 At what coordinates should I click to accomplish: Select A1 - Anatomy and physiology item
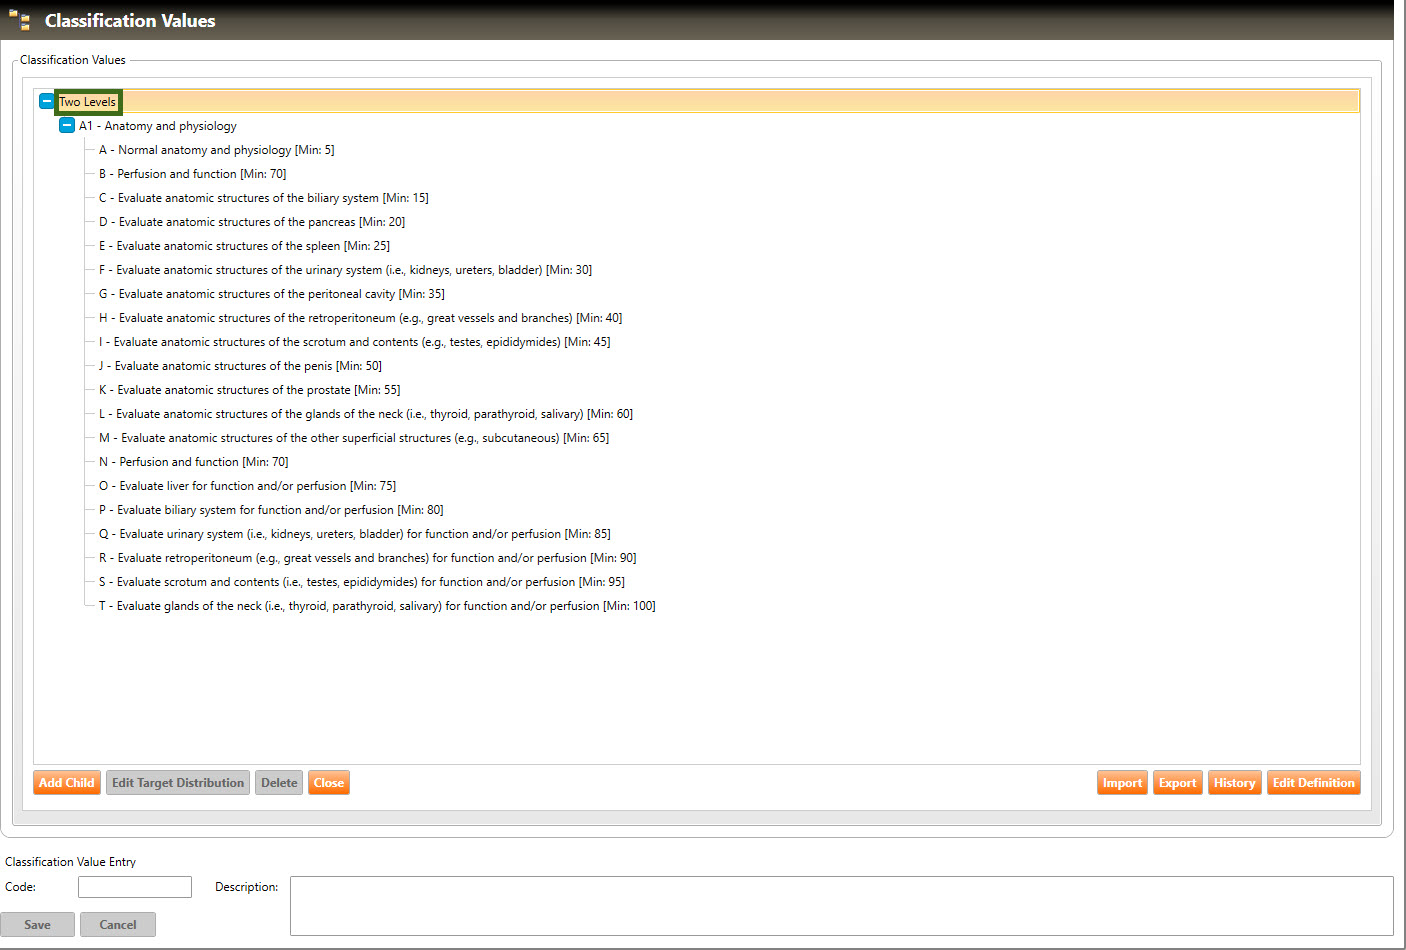(x=158, y=126)
